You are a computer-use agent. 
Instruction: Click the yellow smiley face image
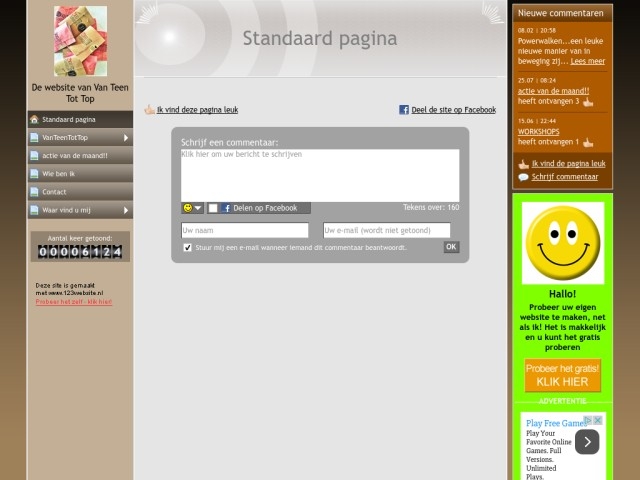coord(562,243)
